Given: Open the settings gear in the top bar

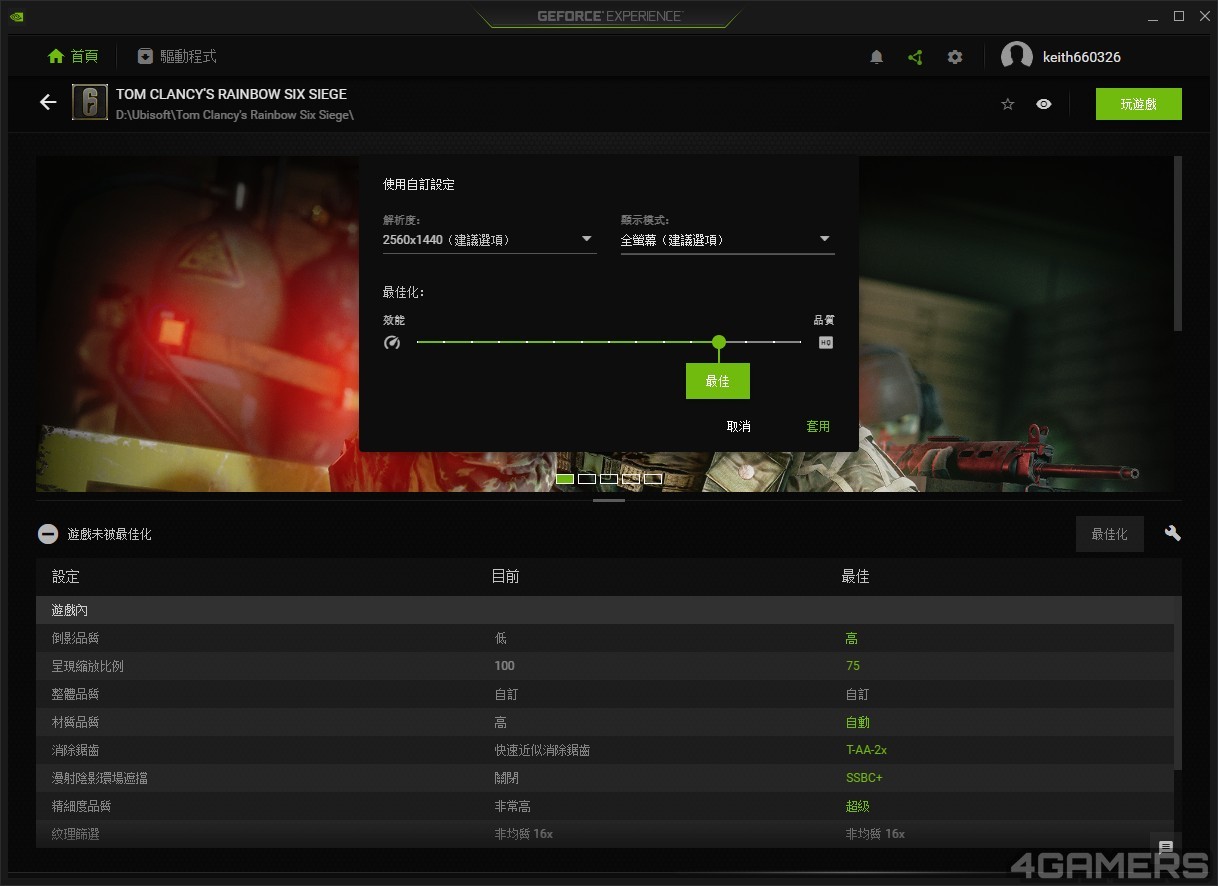Looking at the screenshot, I should [955, 57].
